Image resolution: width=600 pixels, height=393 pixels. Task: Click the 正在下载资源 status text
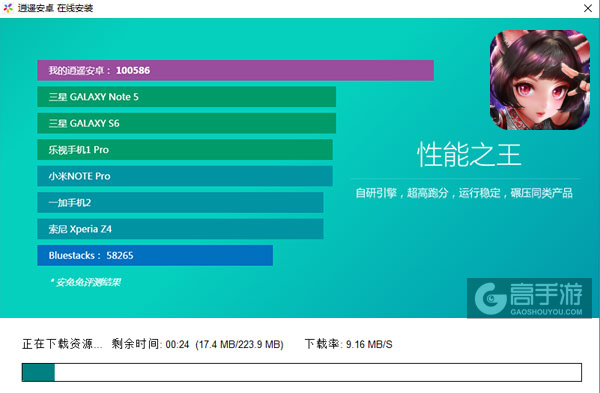(x=62, y=344)
